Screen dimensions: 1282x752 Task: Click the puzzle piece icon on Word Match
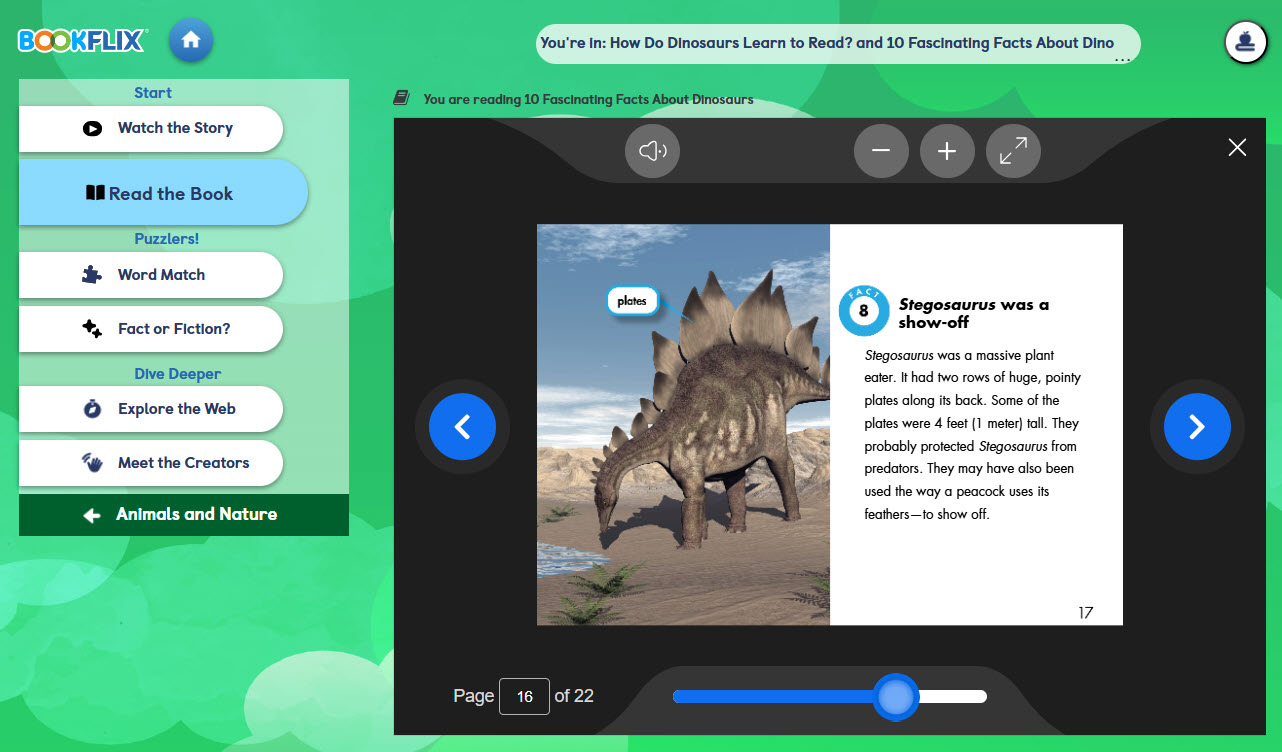[x=92, y=275]
